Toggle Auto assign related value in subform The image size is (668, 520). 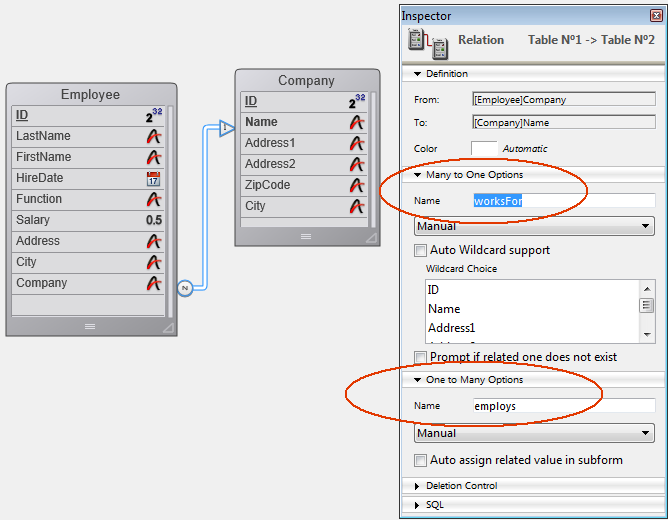point(420,460)
